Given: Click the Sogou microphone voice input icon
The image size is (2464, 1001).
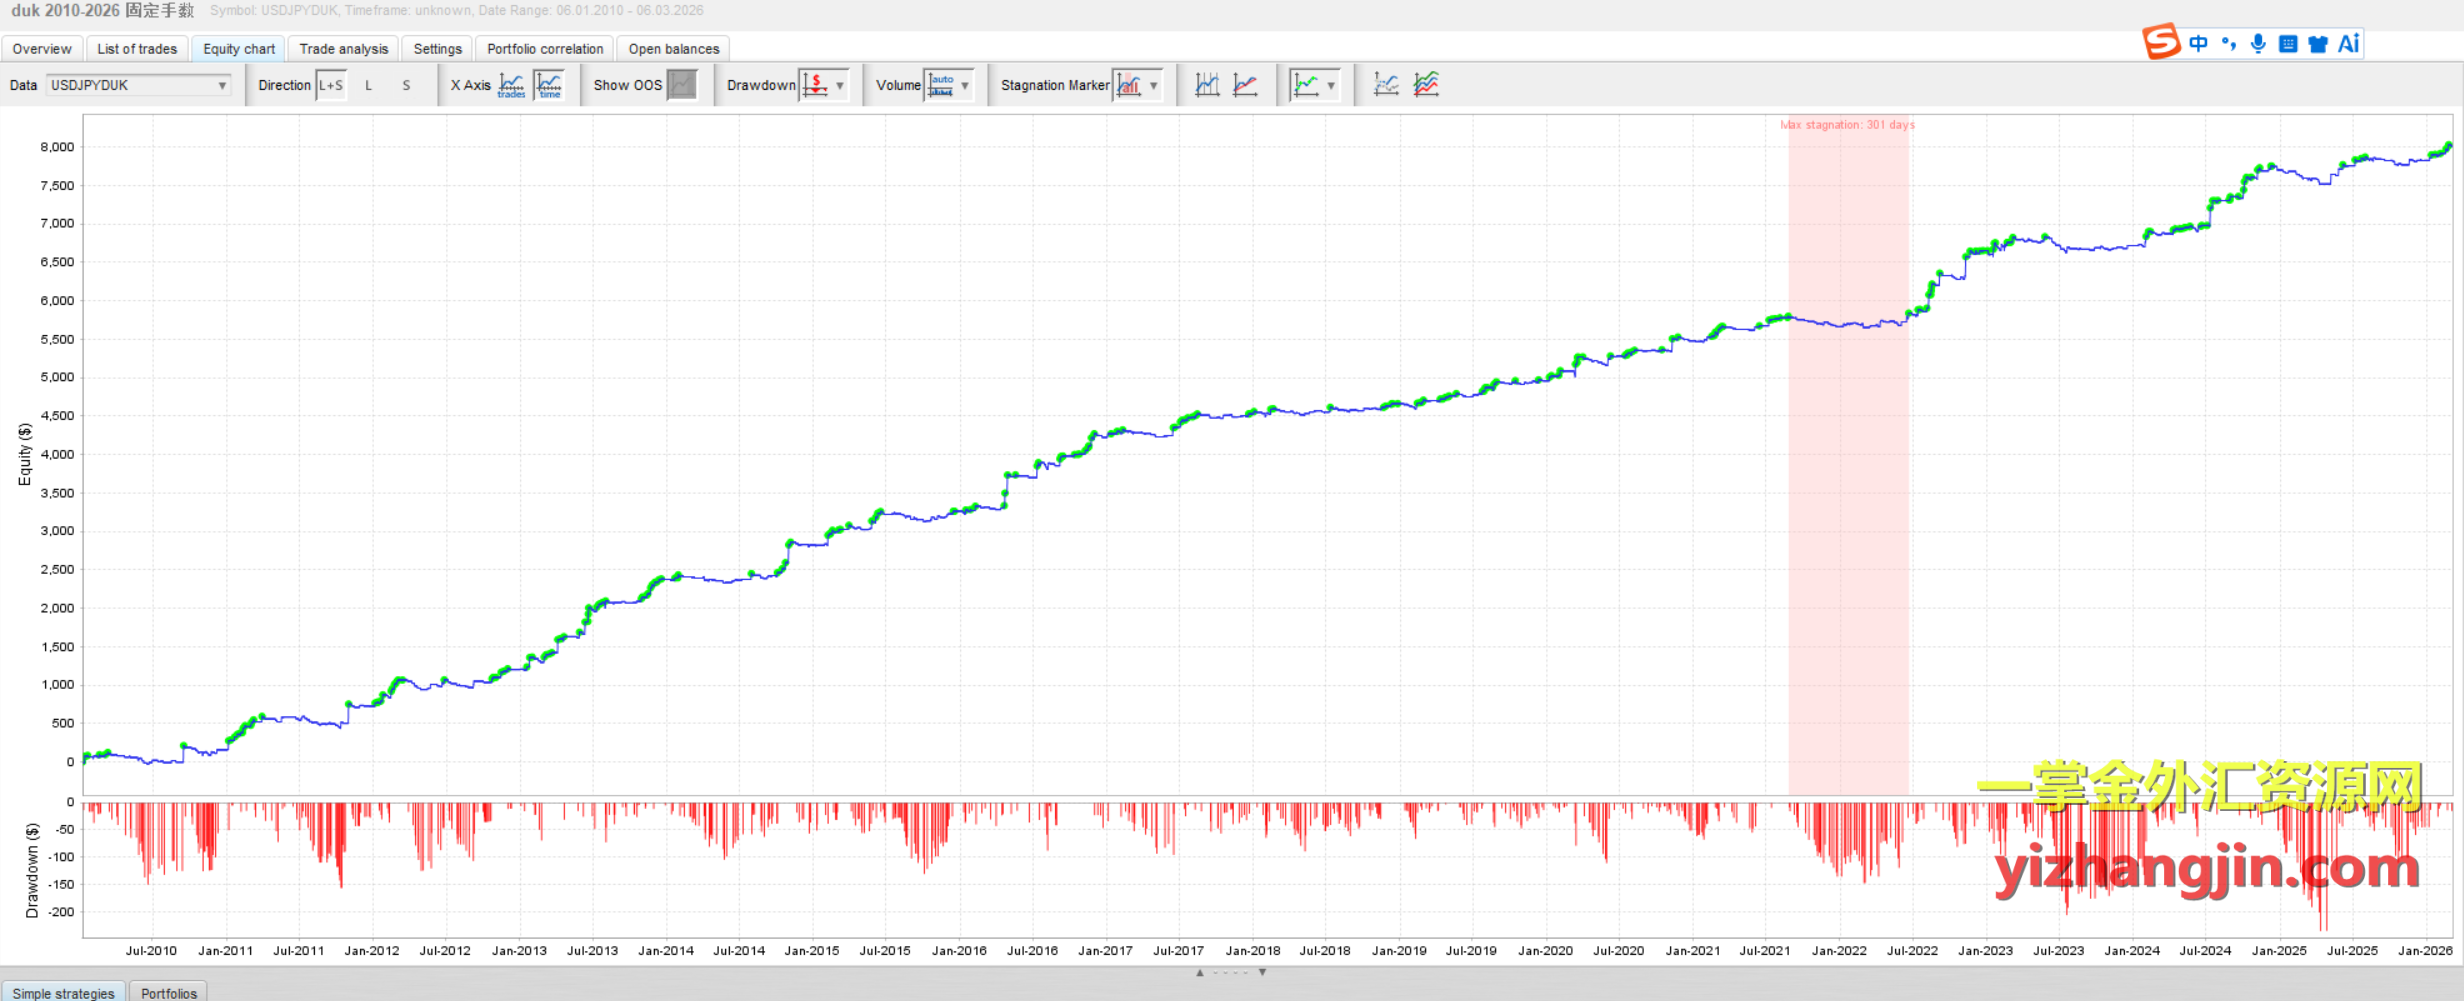Looking at the screenshot, I should (2258, 44).
